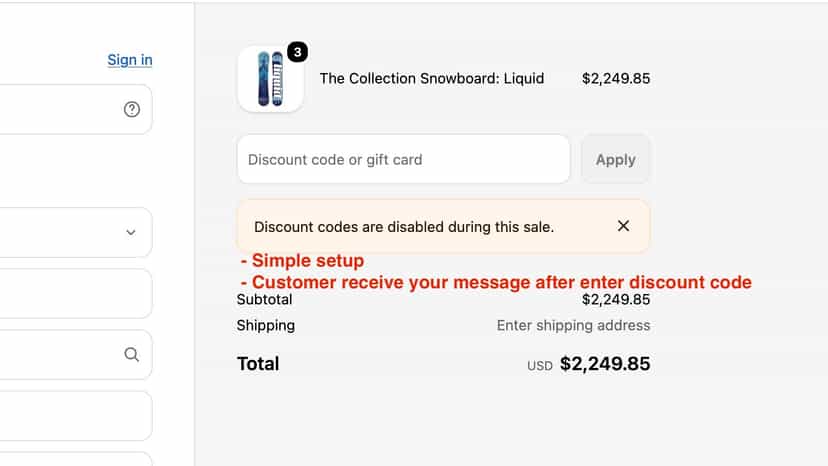Focus the address search input field
The width and height of the screenshot is (828, 466).
click(x=76, y=355)
